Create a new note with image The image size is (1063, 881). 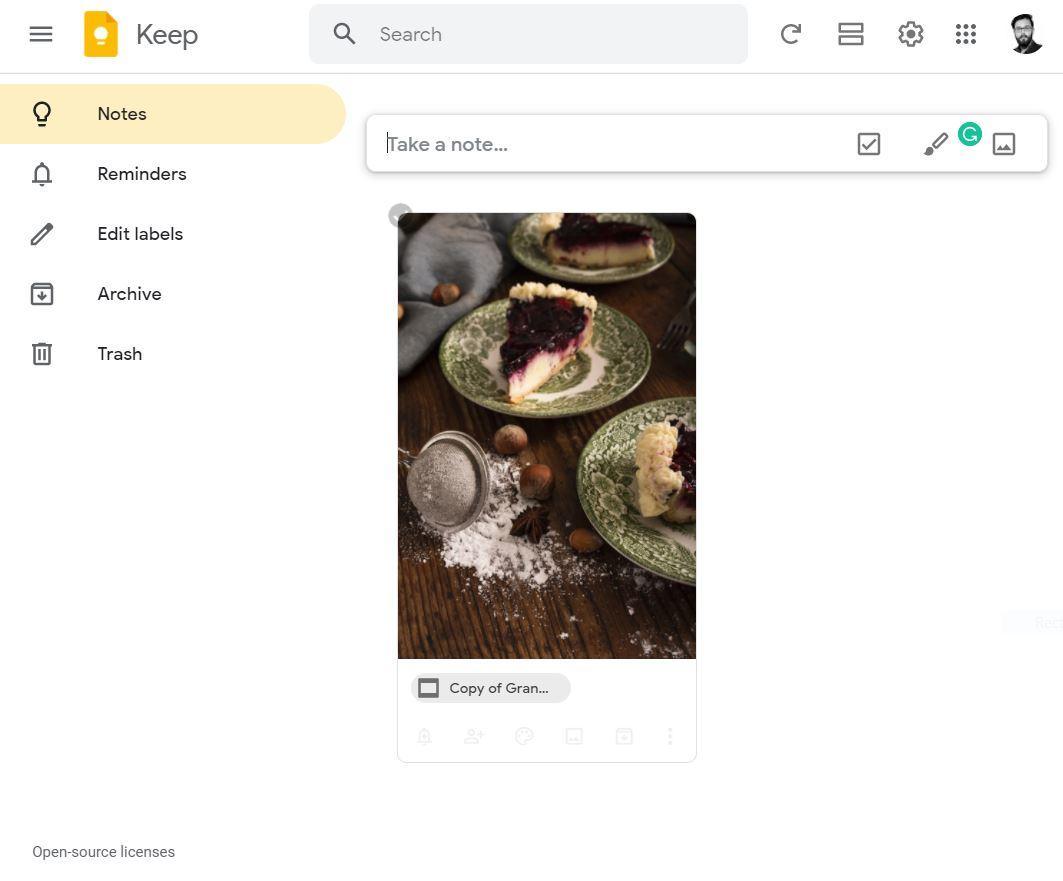1003,144
